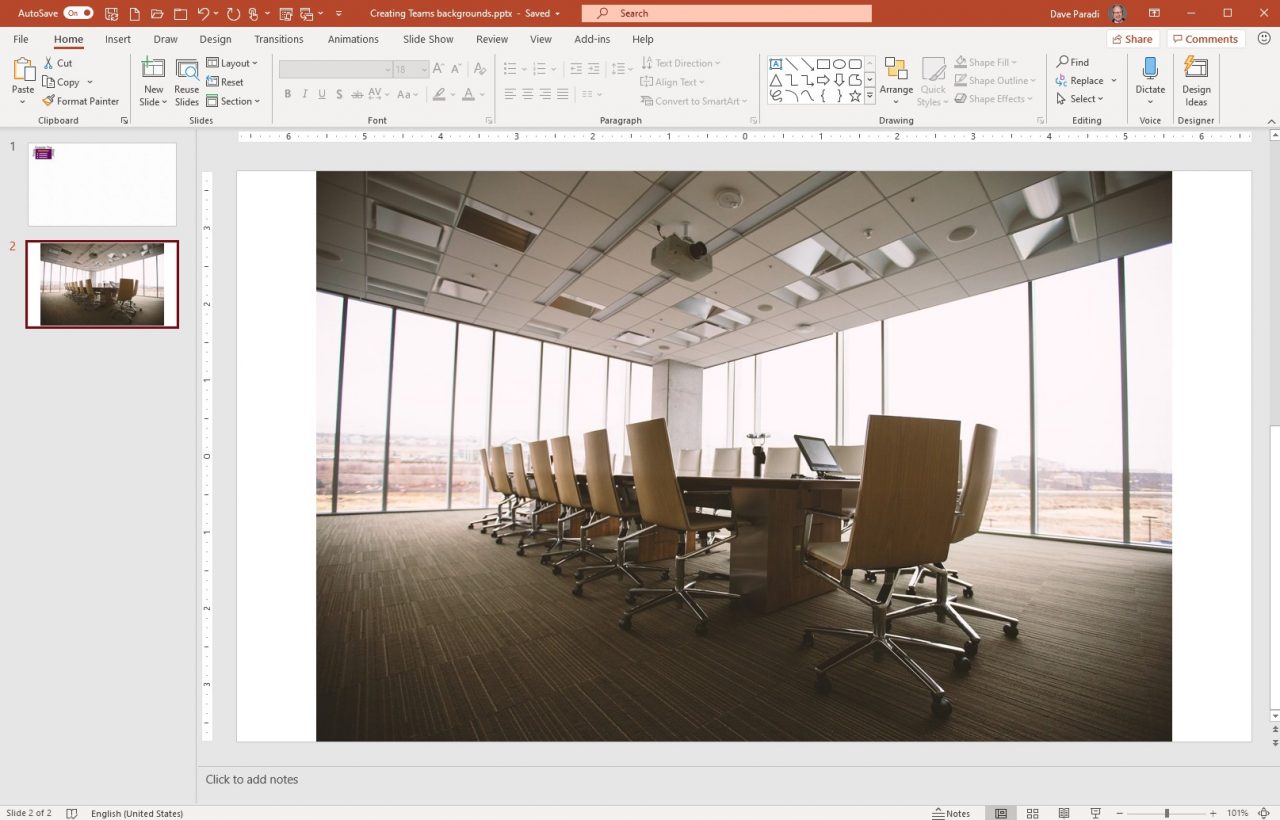This screenshot has height=820, width=1280.
Task: Start Slide Show from the status bar
Action: (x=1094, y=813)
